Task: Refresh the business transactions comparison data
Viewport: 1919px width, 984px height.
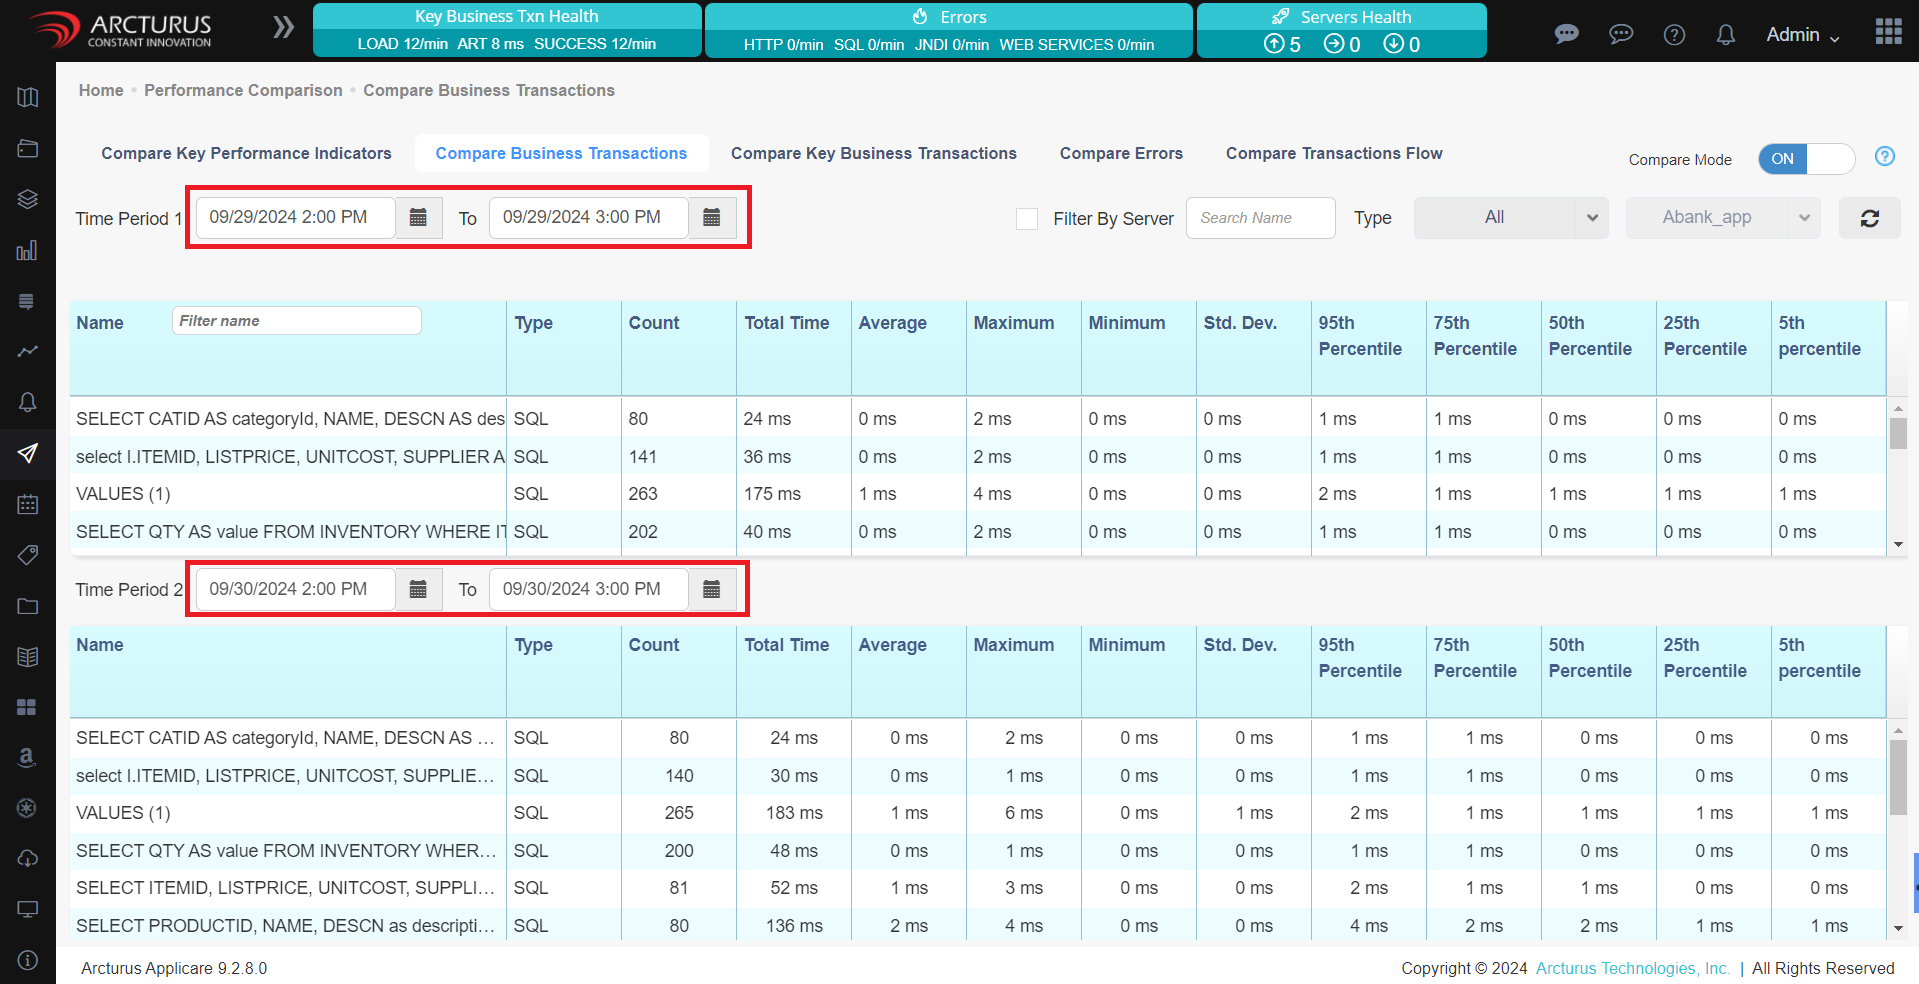Action: tap(1869, 217)
